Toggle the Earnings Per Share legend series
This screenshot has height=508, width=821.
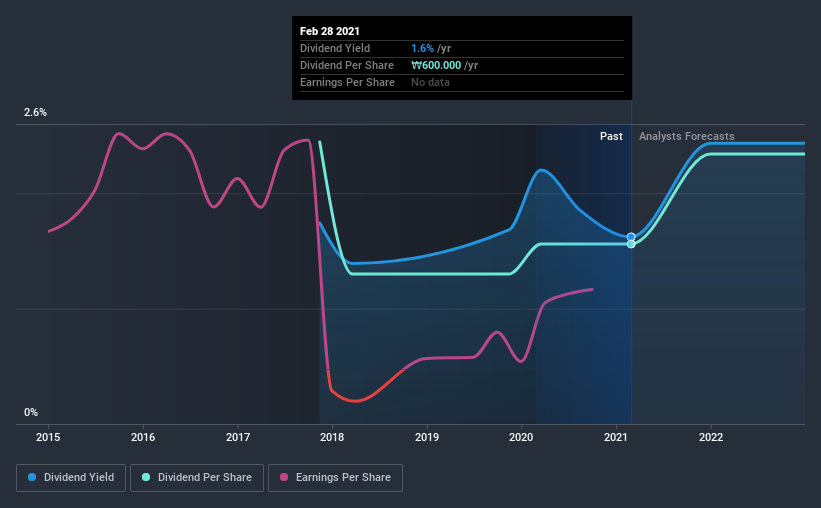click(x=335, y=478)
